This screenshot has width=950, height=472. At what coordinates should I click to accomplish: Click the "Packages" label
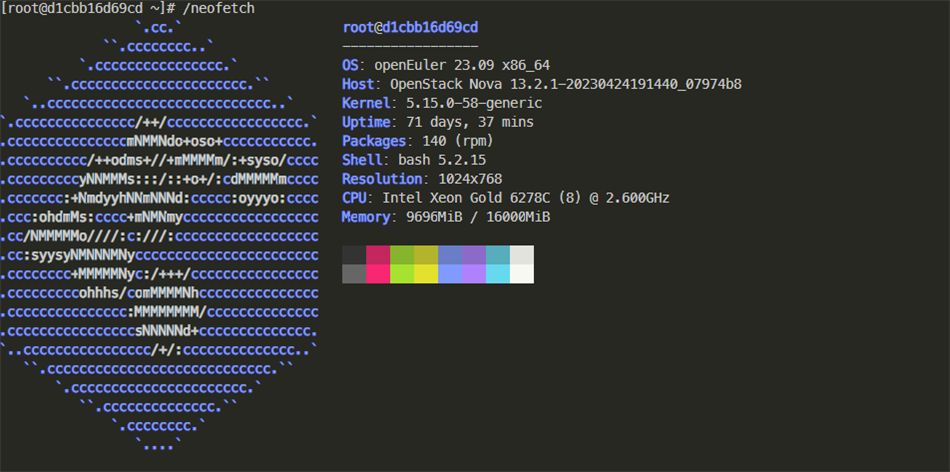coord(374,141)
